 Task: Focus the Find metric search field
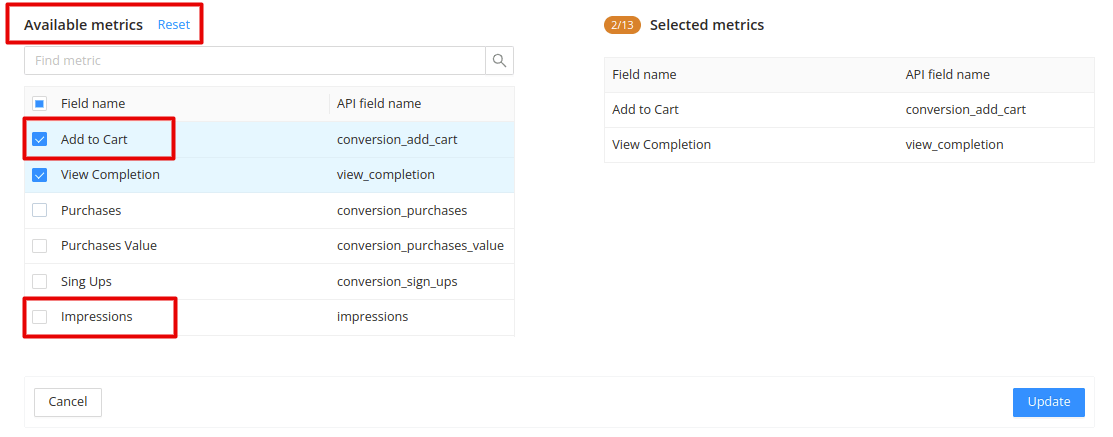click(255, 61)
